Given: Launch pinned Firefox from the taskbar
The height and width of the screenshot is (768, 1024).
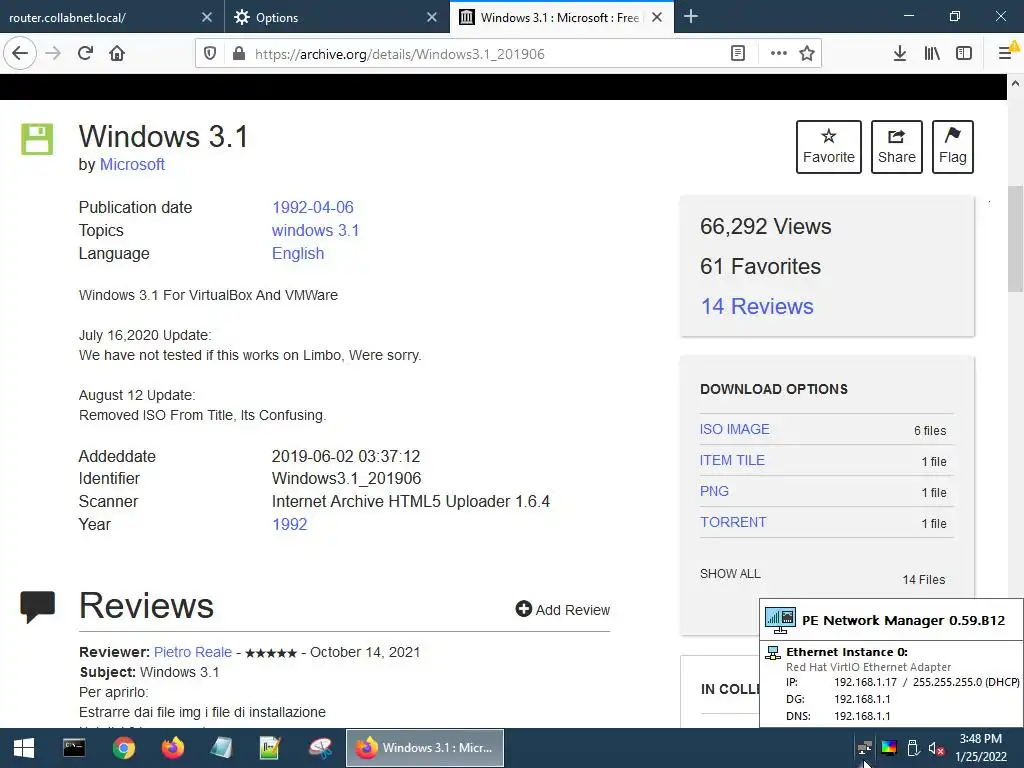Looking at the screenshot, I should click(172, 748).
